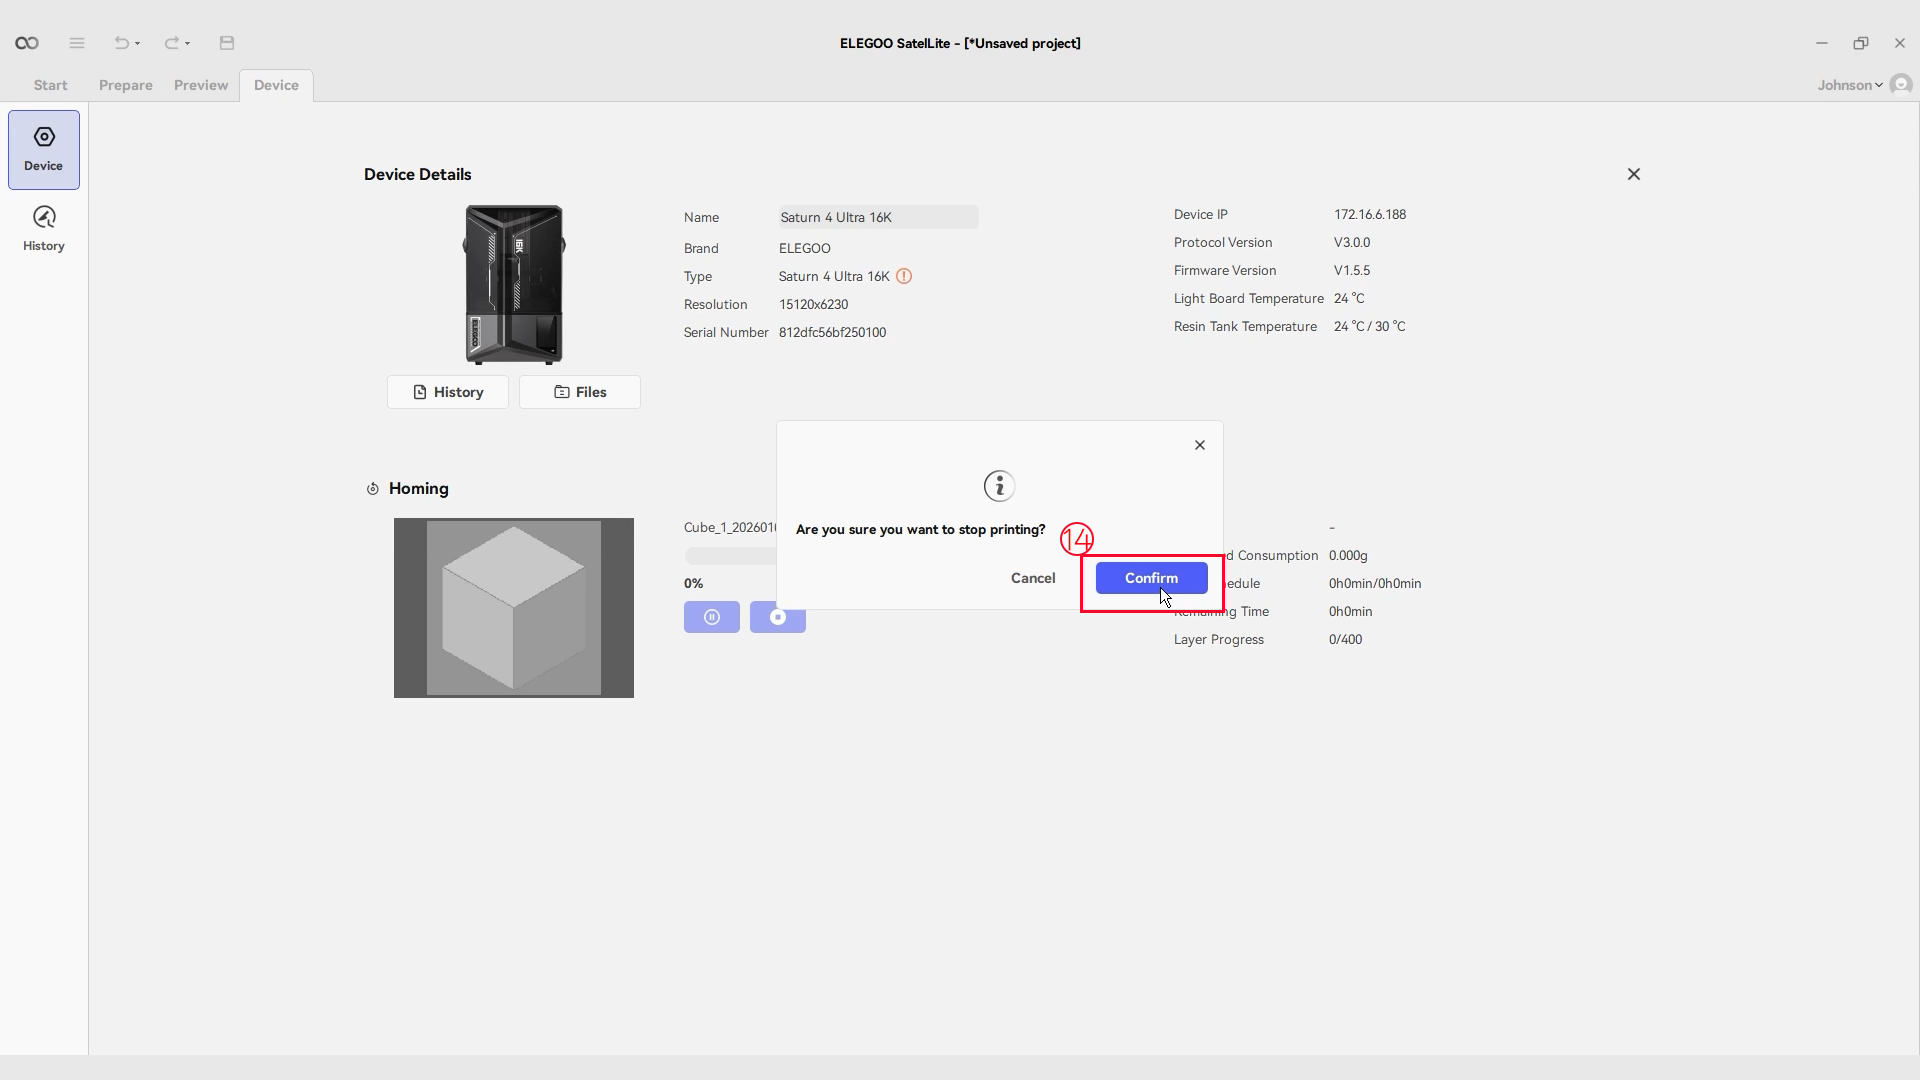The image size is (1920, 1080).
Task: Click the Layer Progress value 0/400
Action: (1346, 639)
